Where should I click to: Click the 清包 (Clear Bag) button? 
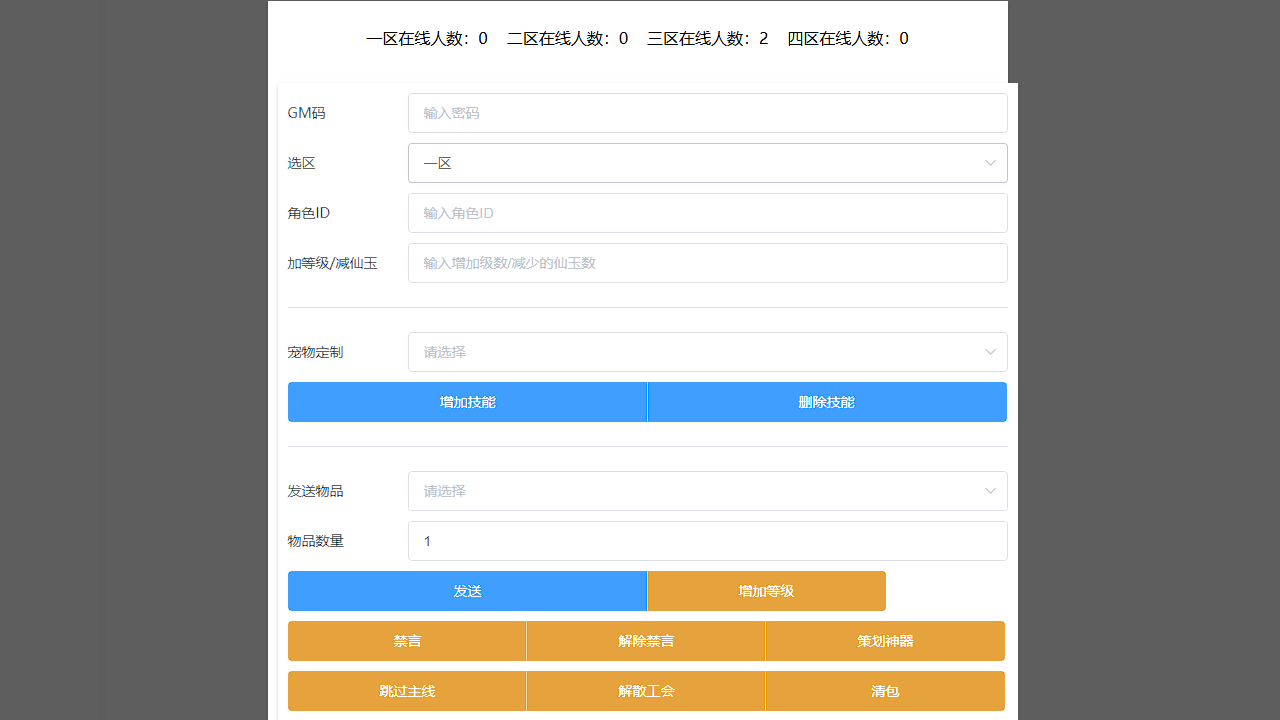coord(885,691)
